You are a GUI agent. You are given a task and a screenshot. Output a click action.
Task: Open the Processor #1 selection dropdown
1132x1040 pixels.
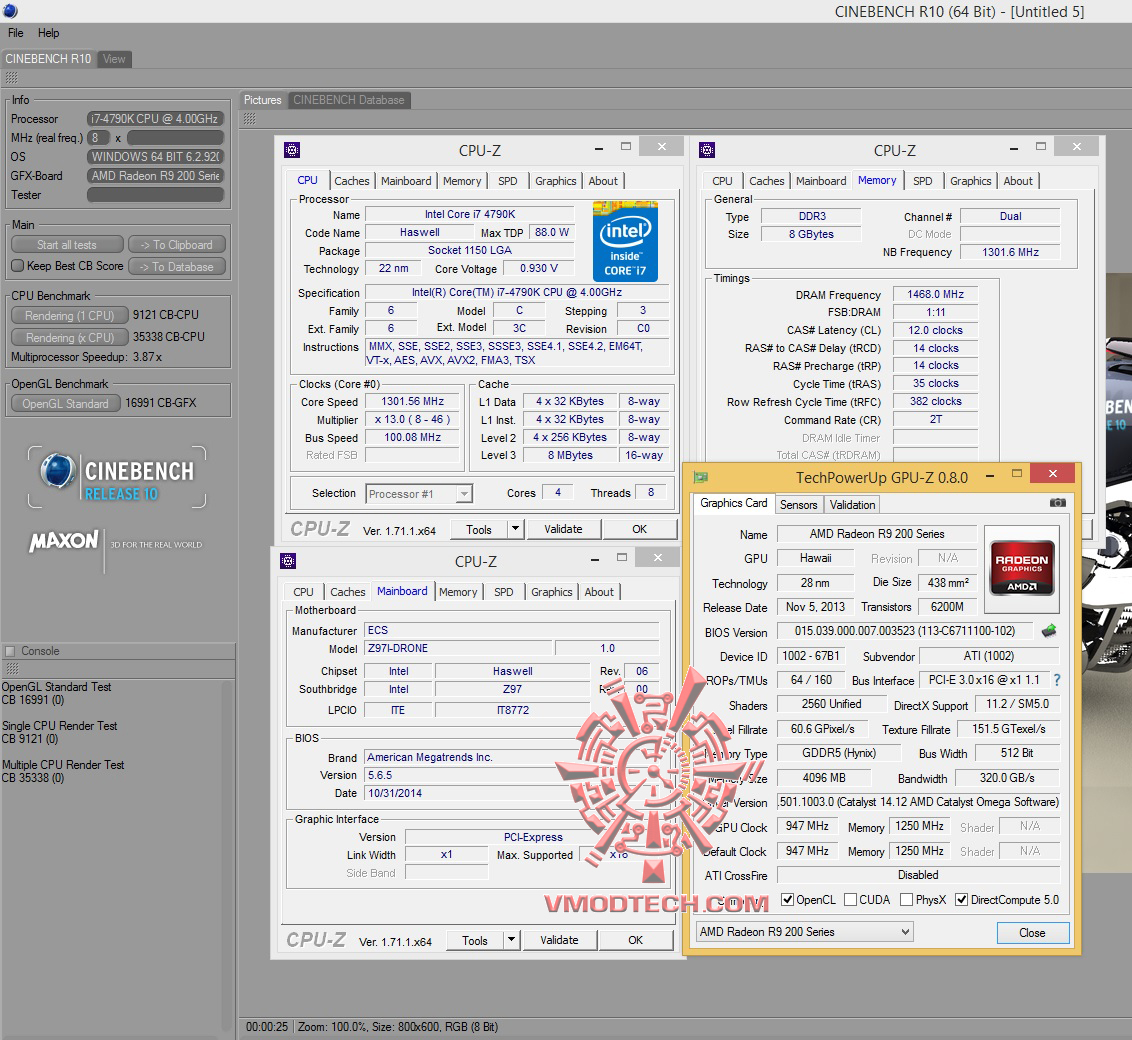point(419,493)
